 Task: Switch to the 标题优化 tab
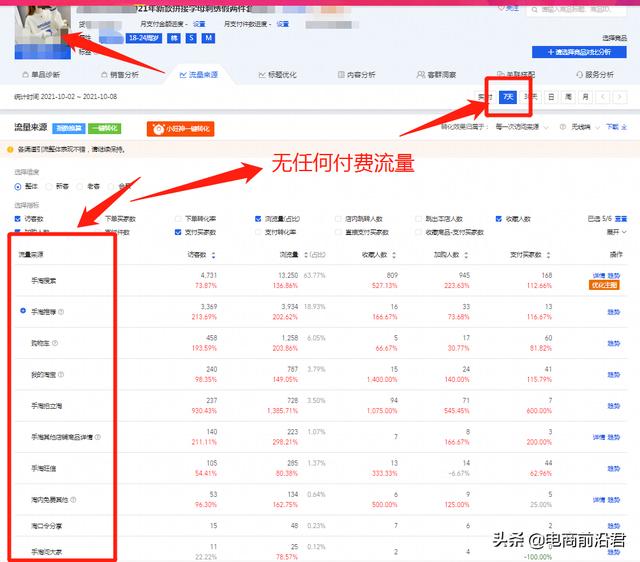pyautogui.click(x=277, y=75)
